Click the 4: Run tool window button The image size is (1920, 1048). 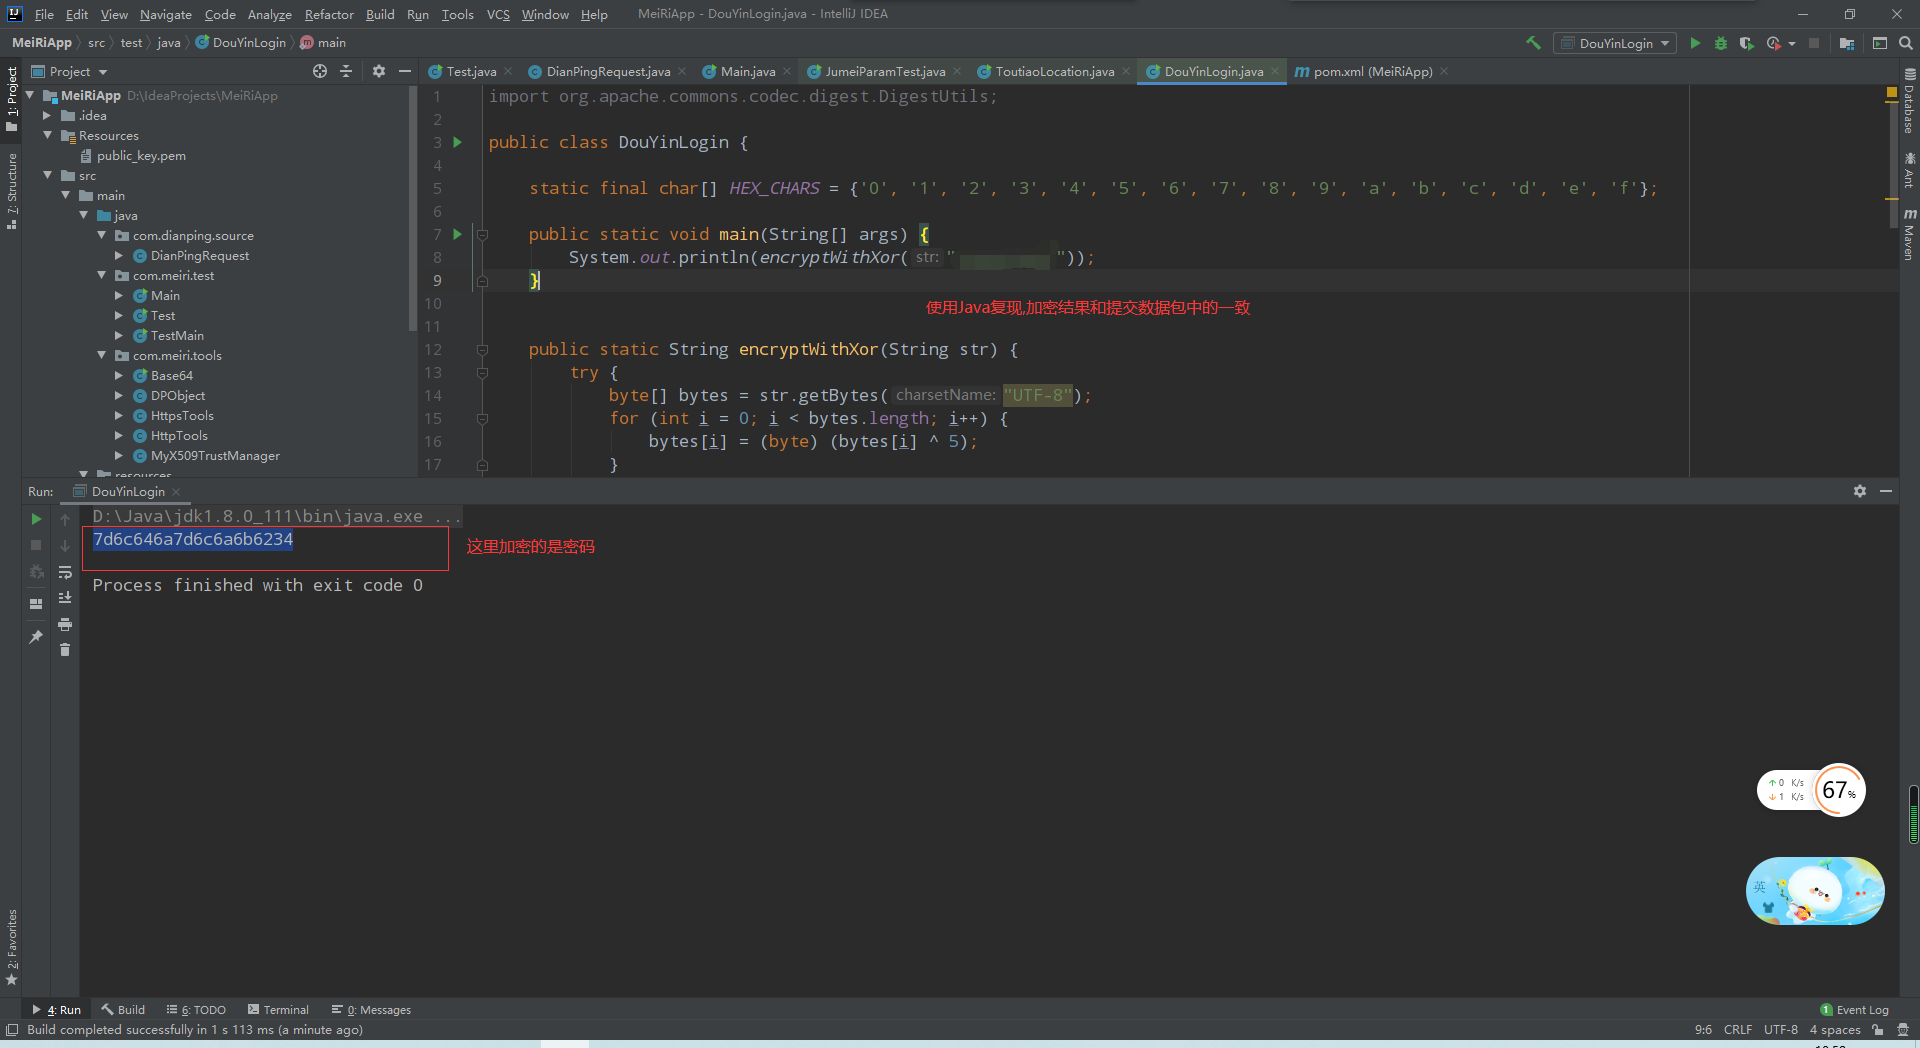pyautogui.click(x=57, y=1010)
